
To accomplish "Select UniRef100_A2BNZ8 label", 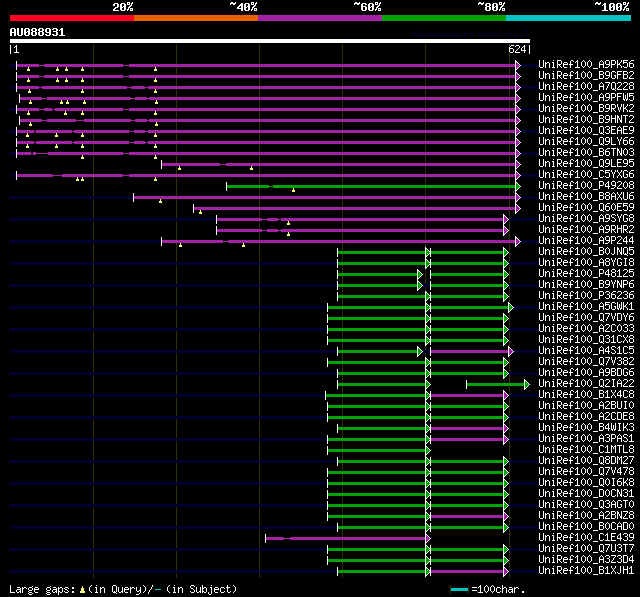I will pyautogui.click(x=586, y=516).
